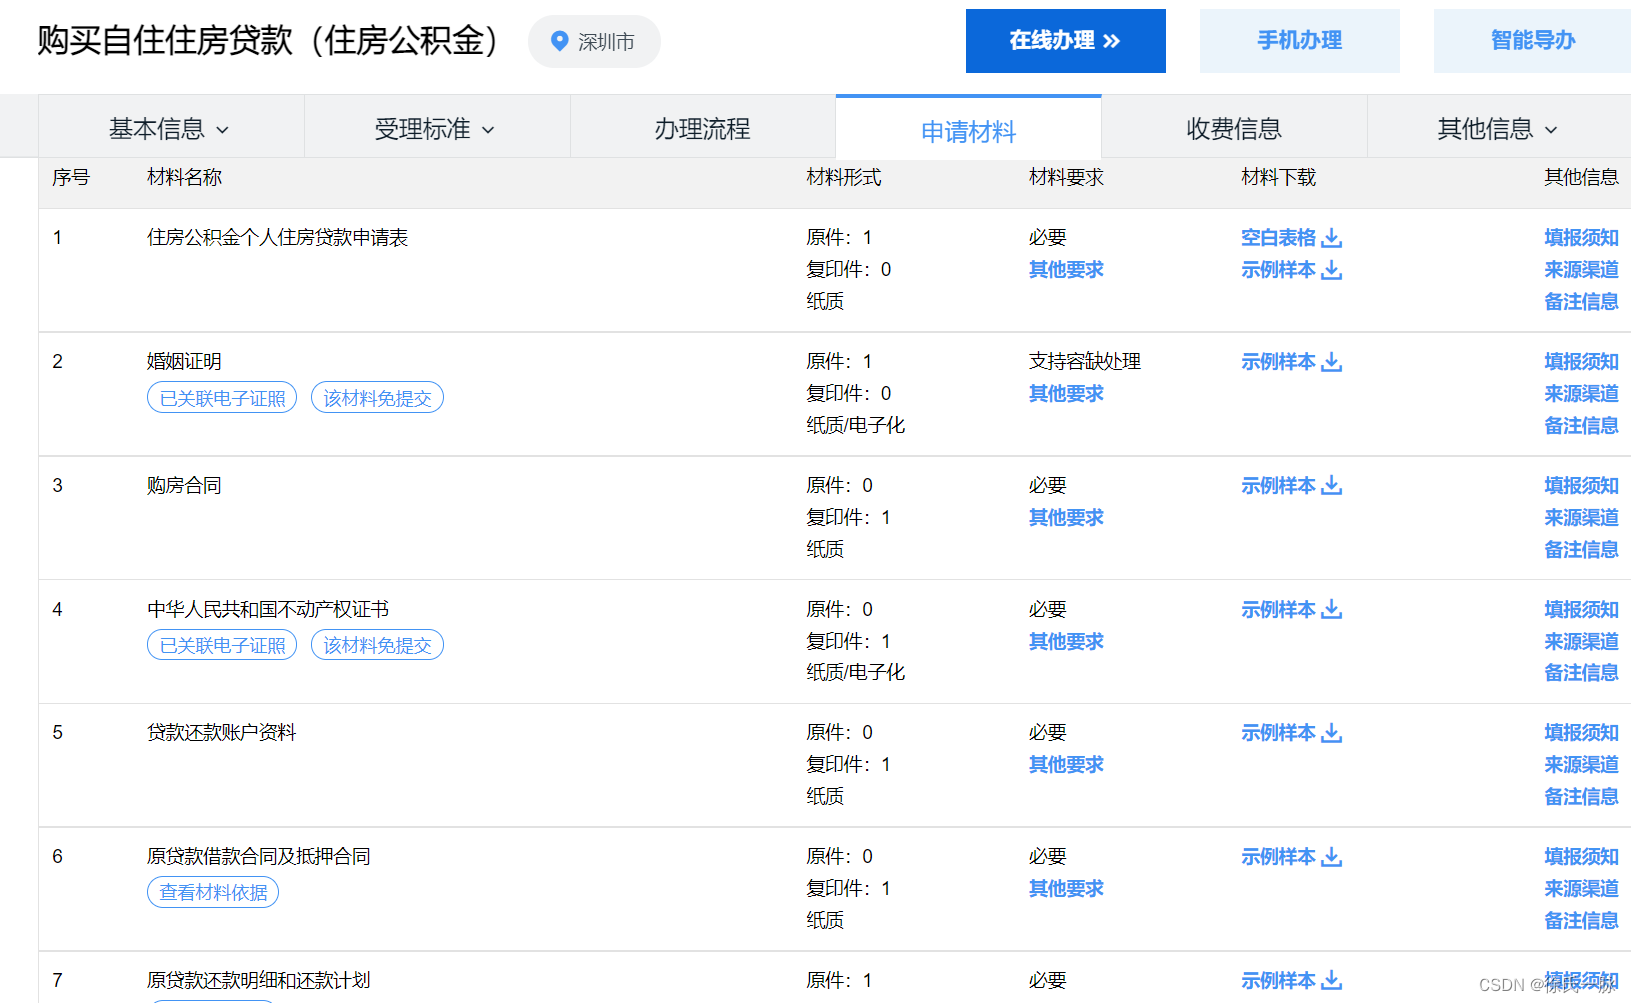Click 该材料免提交 tag under 婚姻证明
This screenshot has width=1631, height=1003.
click(377, 398)
